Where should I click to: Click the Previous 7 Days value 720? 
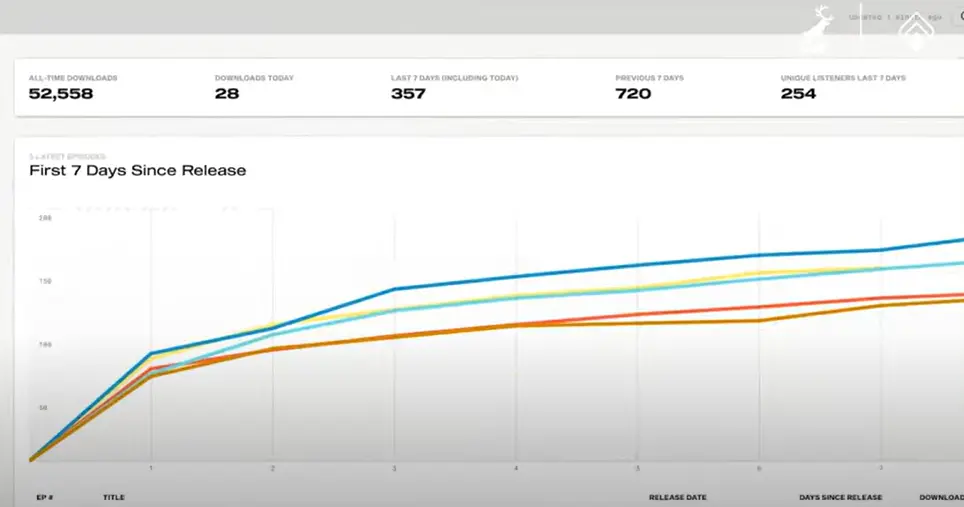(x=633, y=93)
